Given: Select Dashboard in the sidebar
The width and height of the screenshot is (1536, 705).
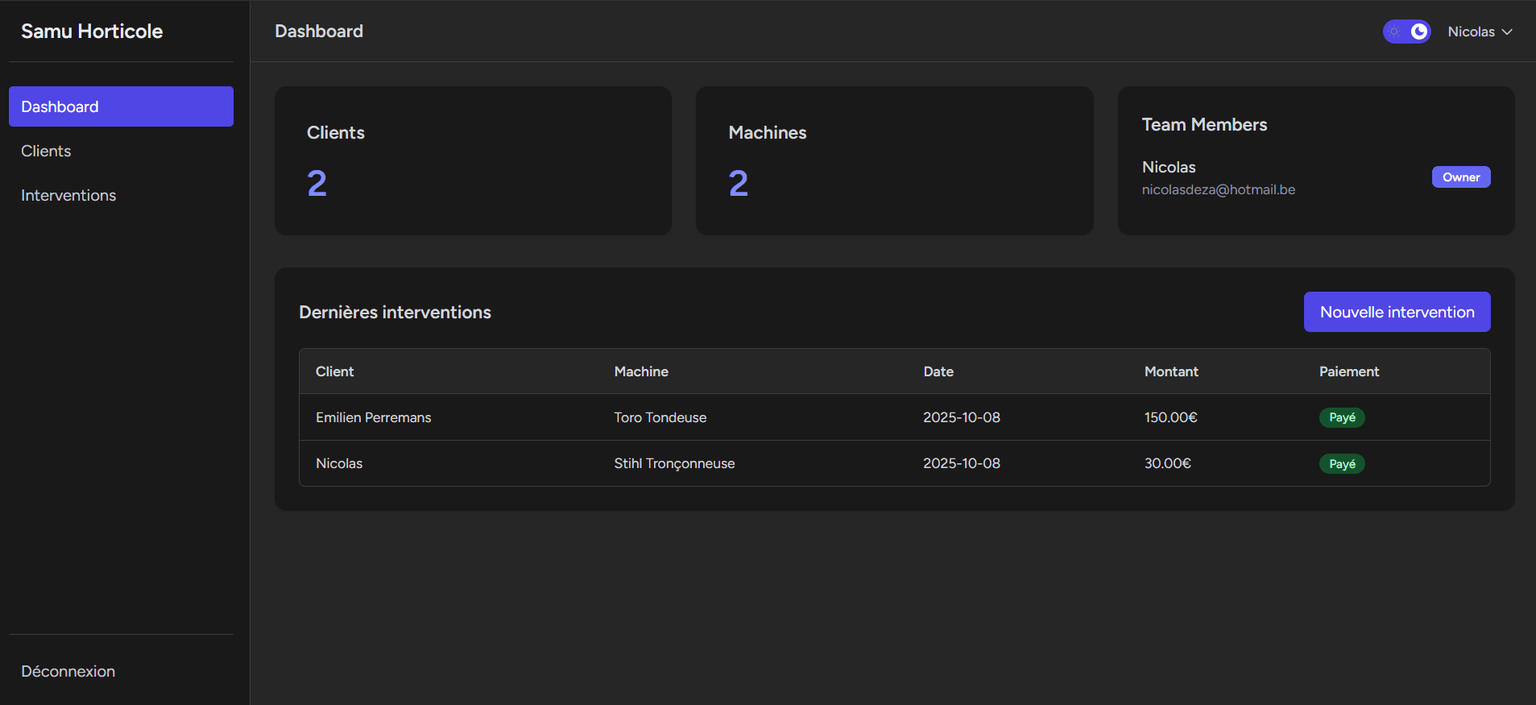Looking at the screenshot, I should (121, 107).
